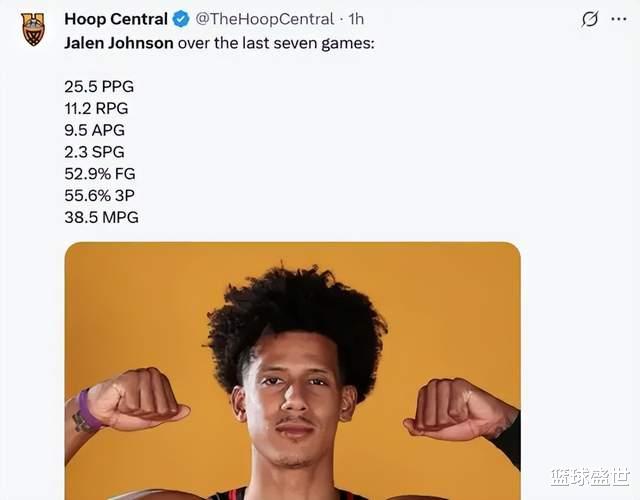
Task: Click the 11.2 RPG stat line
Action: coord(96,108)
